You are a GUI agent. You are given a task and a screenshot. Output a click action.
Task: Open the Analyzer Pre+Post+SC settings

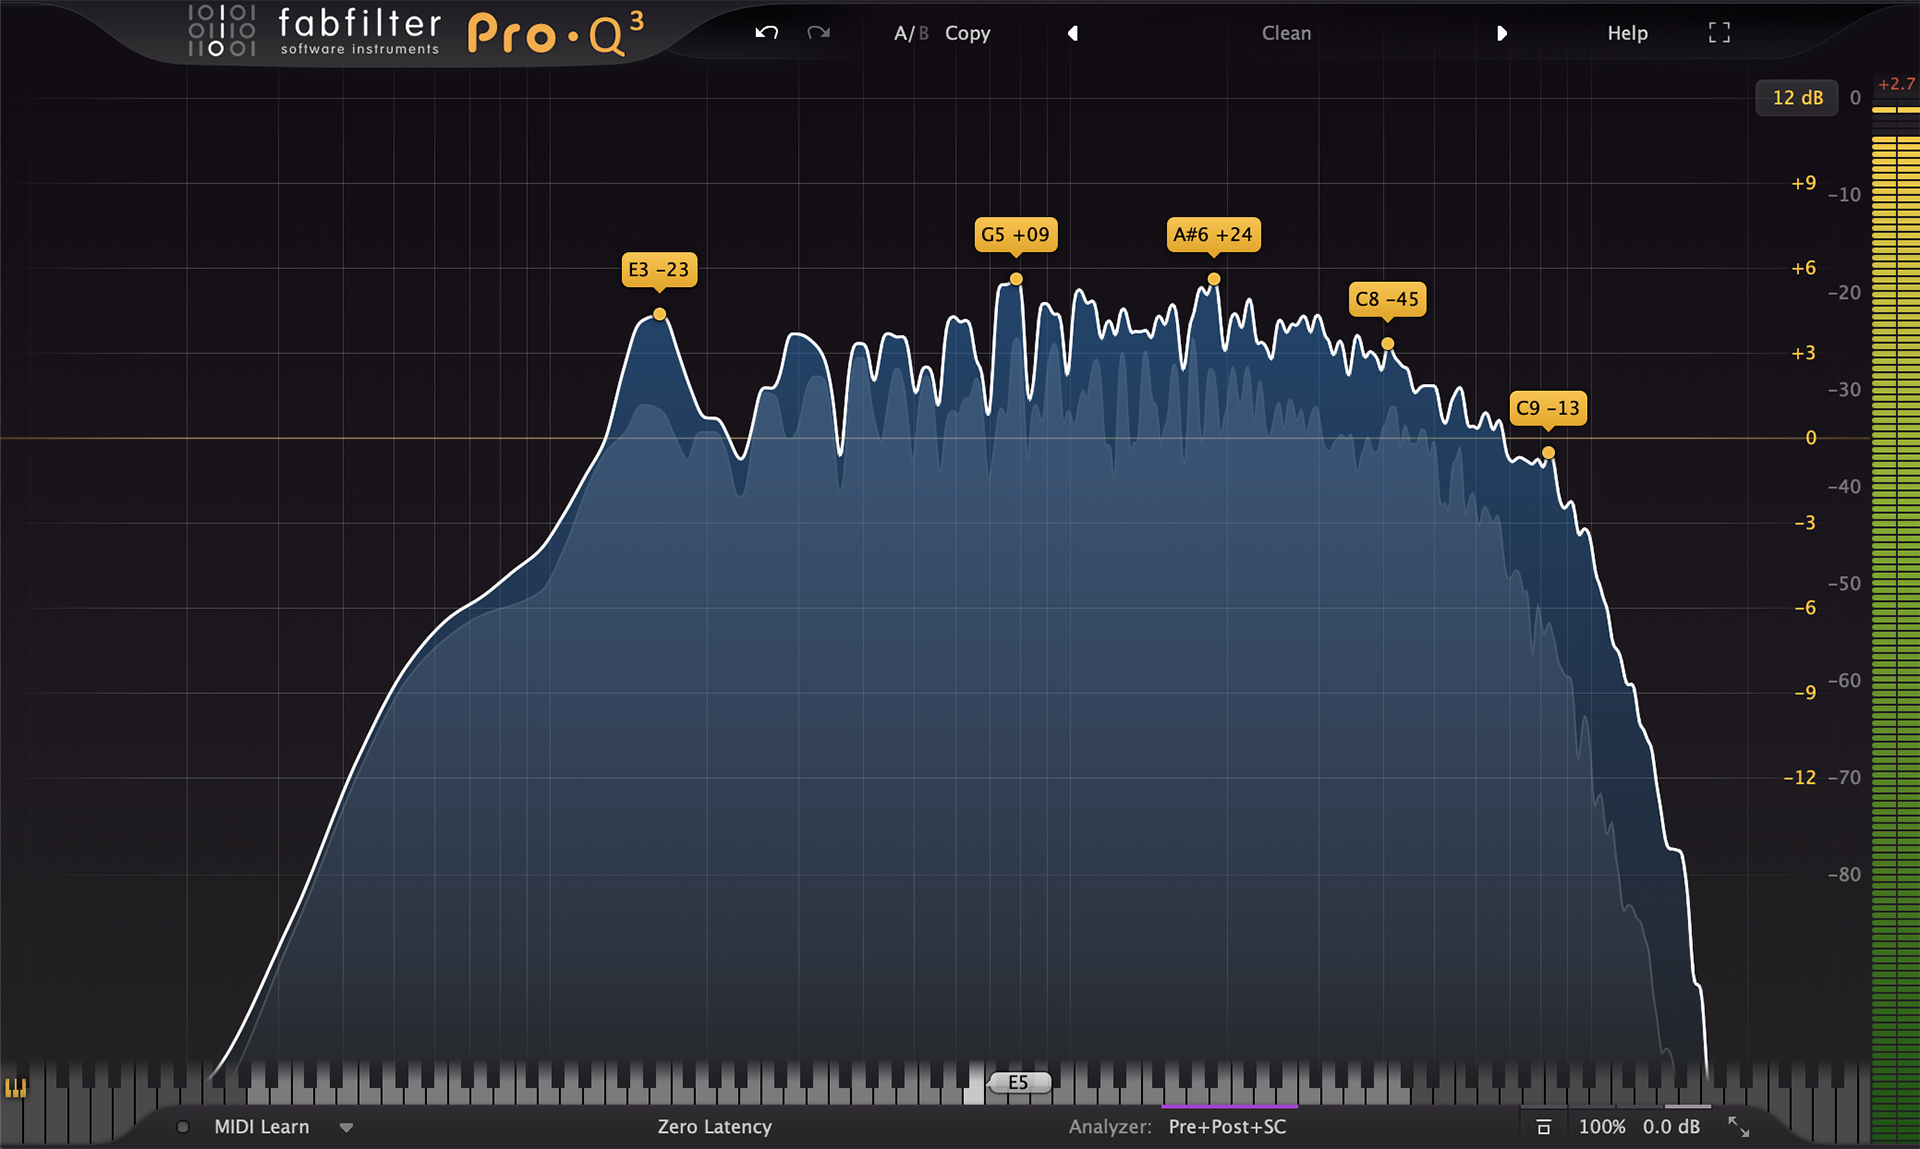click(x=1227, y=1127)
